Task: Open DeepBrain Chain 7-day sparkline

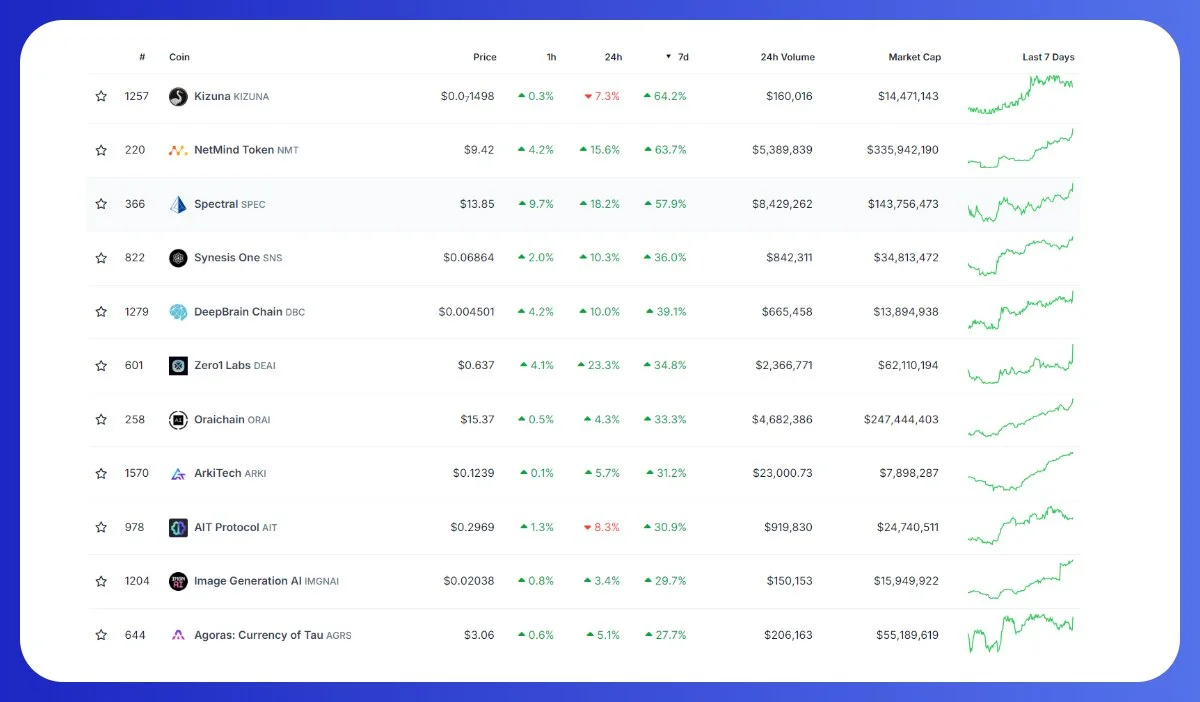Action: [x=1020, y=310]
